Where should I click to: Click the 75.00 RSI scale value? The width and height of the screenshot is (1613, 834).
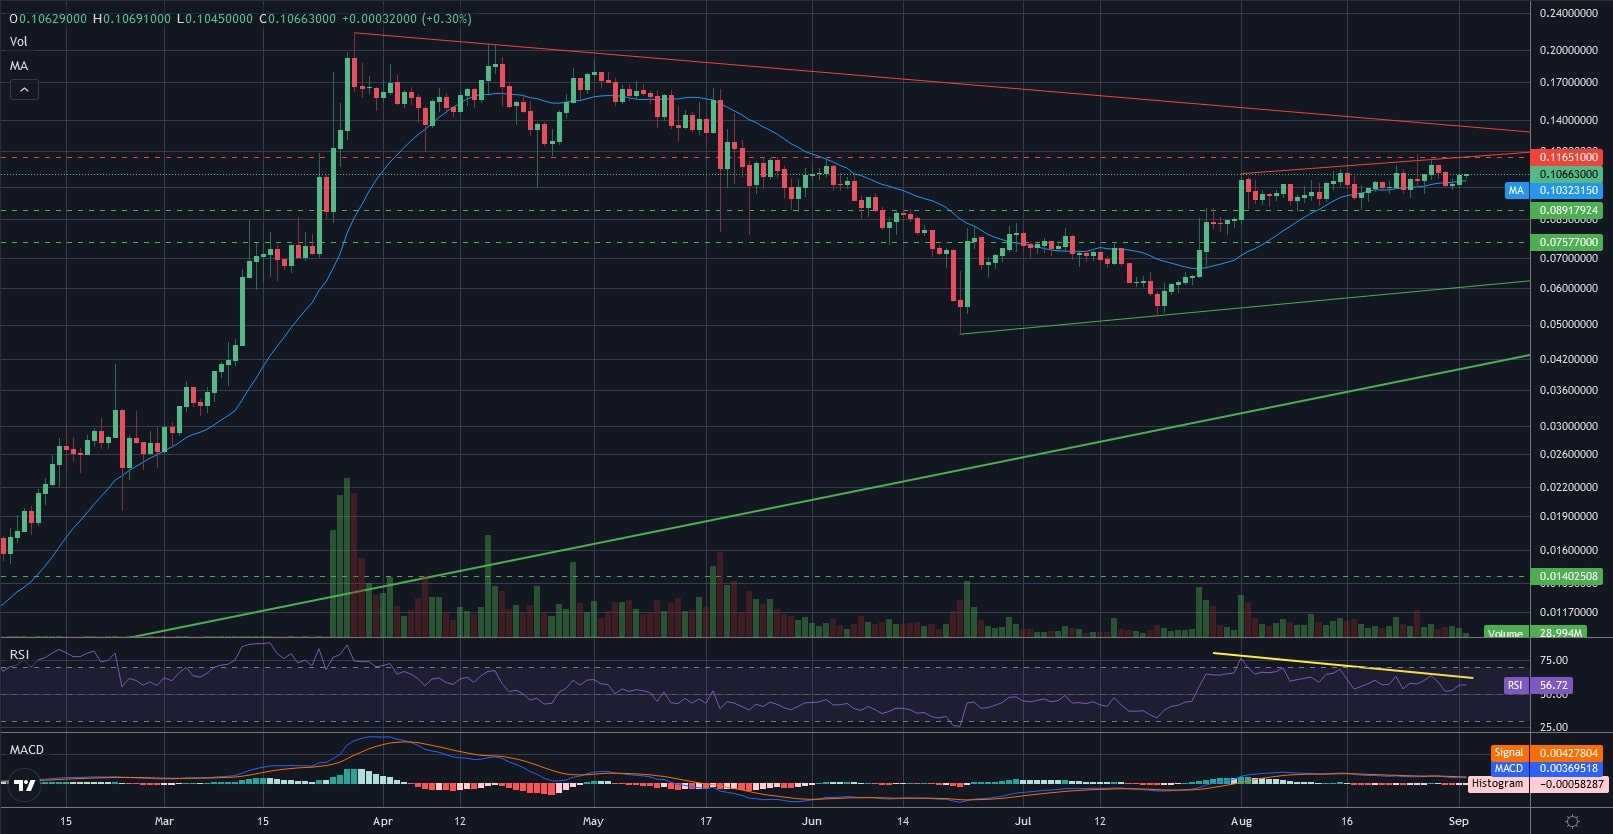tap(1554, 660)
